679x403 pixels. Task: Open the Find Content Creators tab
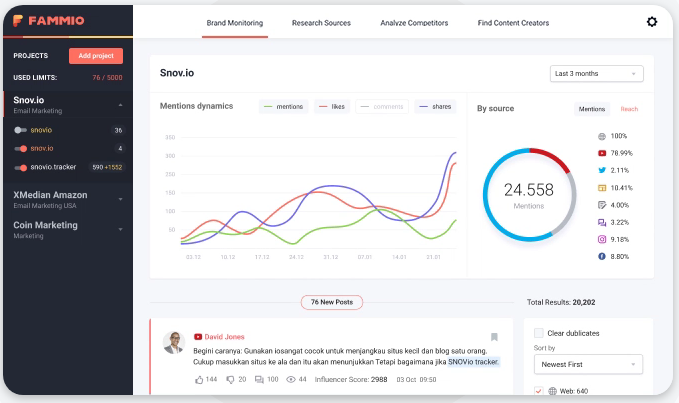point(513,23)
